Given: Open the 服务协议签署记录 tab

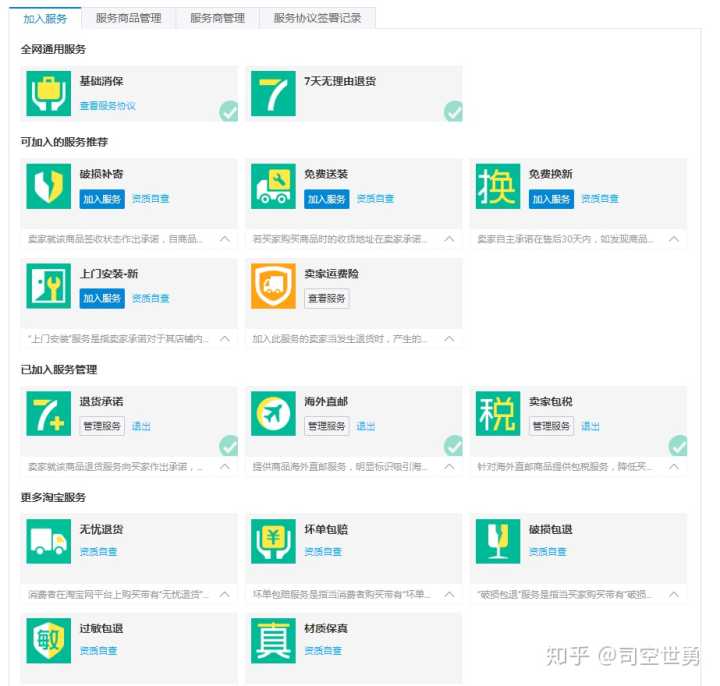Looking at the screenshot, I should point(317,18).
